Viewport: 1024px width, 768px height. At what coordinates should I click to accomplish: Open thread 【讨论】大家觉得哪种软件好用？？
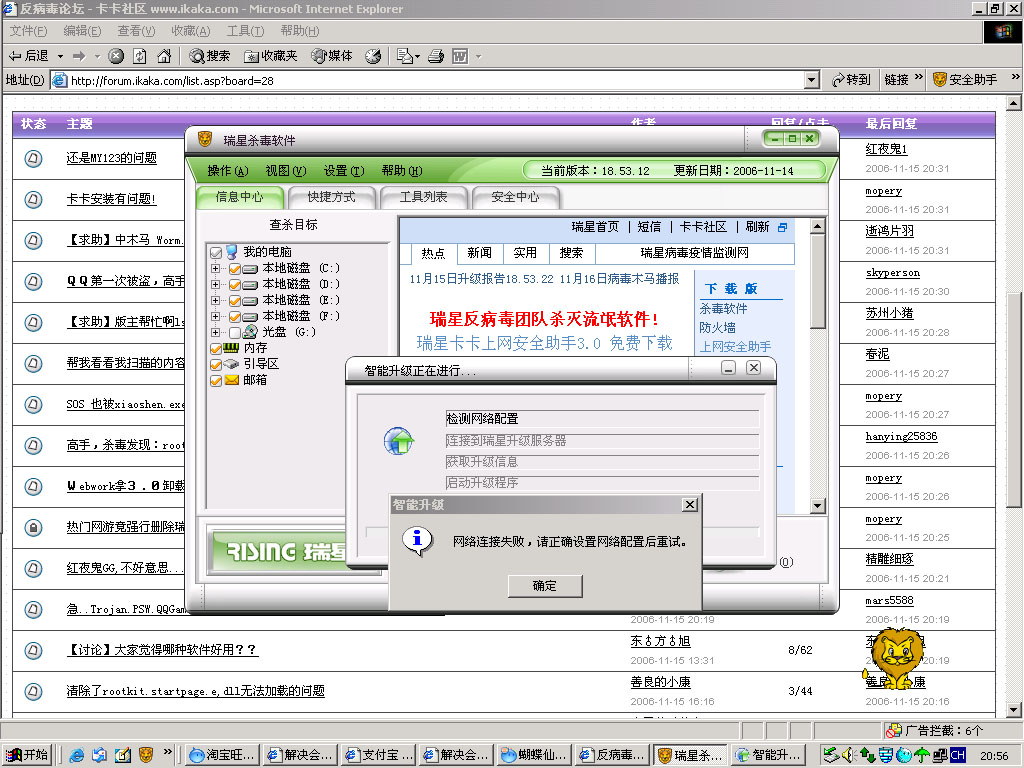[163, 650]
